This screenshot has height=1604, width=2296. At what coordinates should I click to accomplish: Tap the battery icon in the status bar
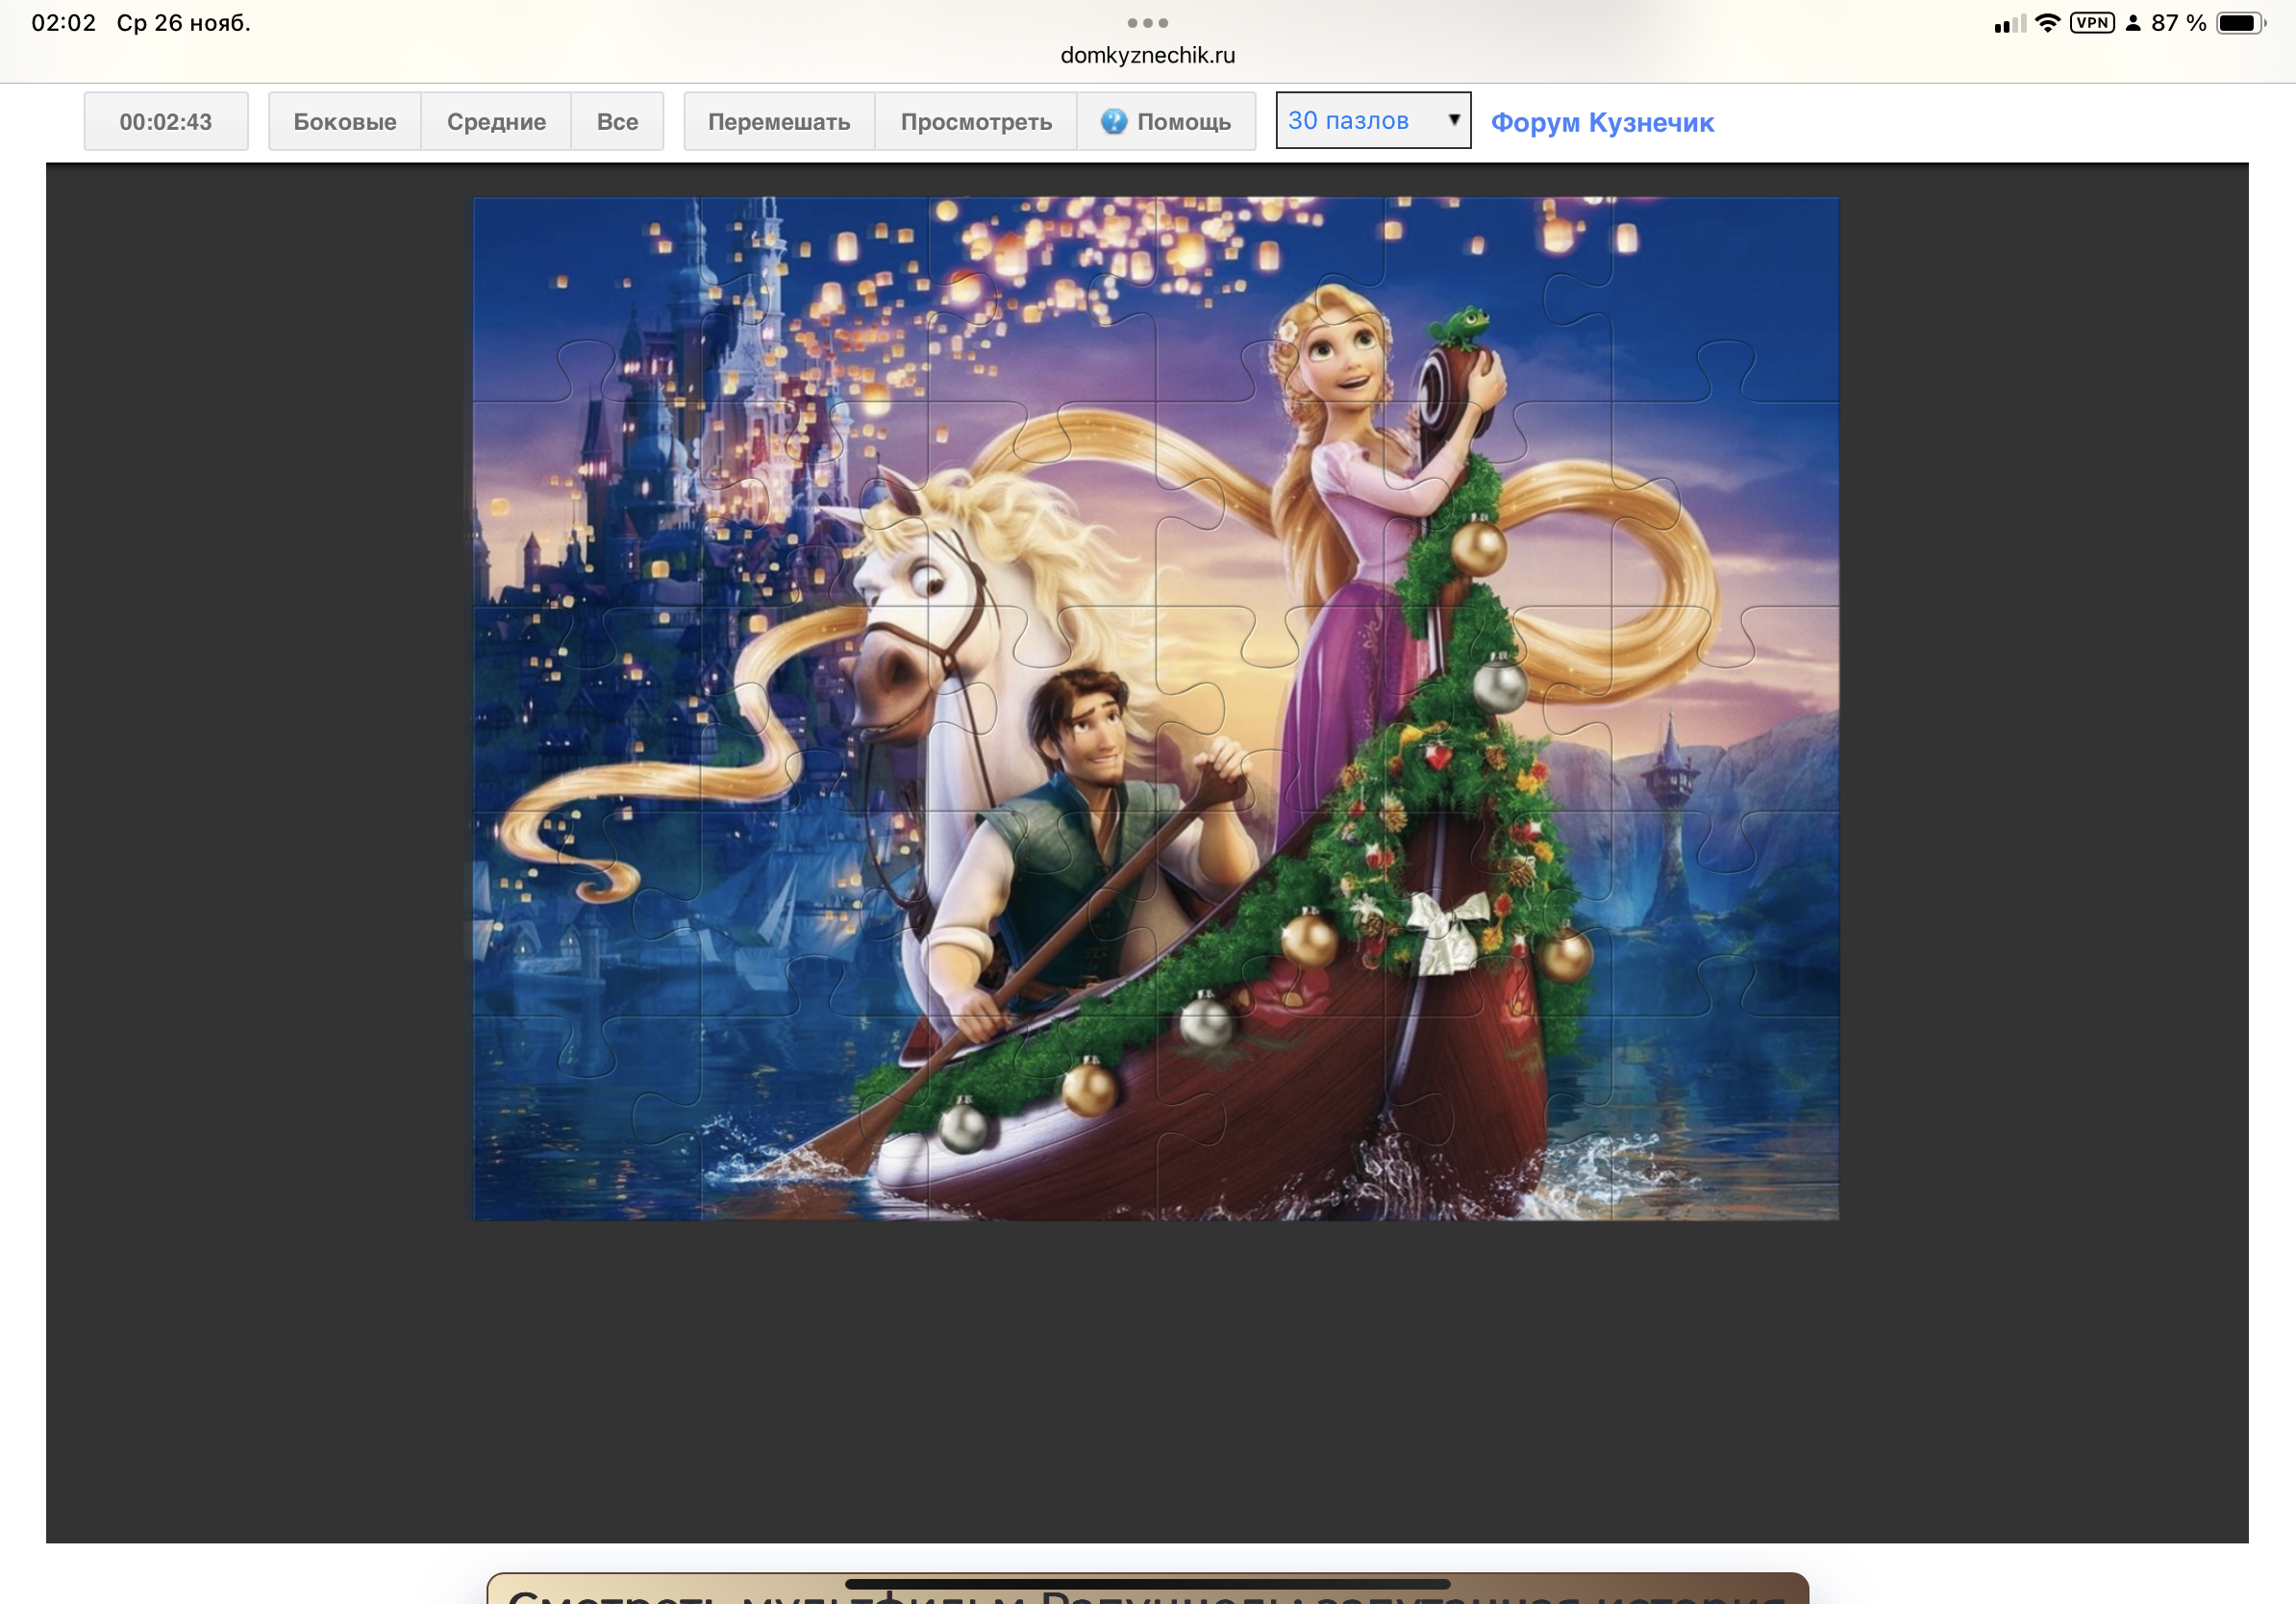(2240, 23)
